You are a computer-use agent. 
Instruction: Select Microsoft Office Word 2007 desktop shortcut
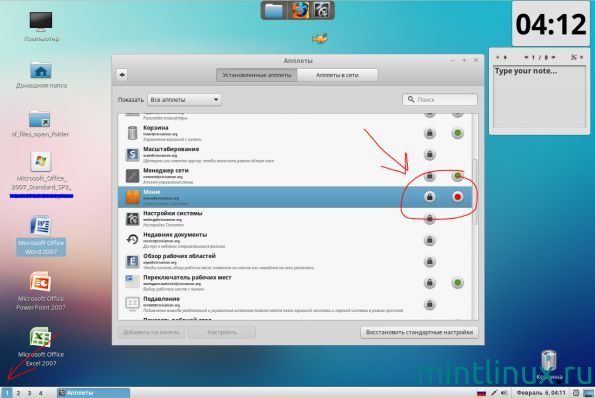[x=41, y=235]
